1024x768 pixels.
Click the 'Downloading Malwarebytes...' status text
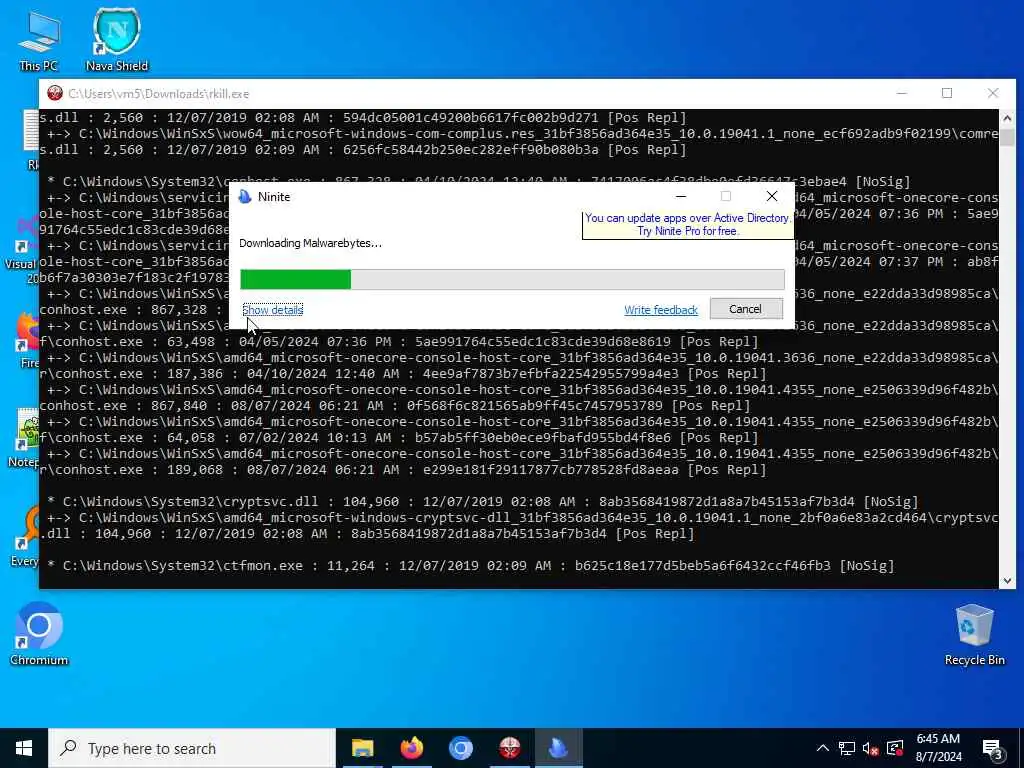click(310, 243)
